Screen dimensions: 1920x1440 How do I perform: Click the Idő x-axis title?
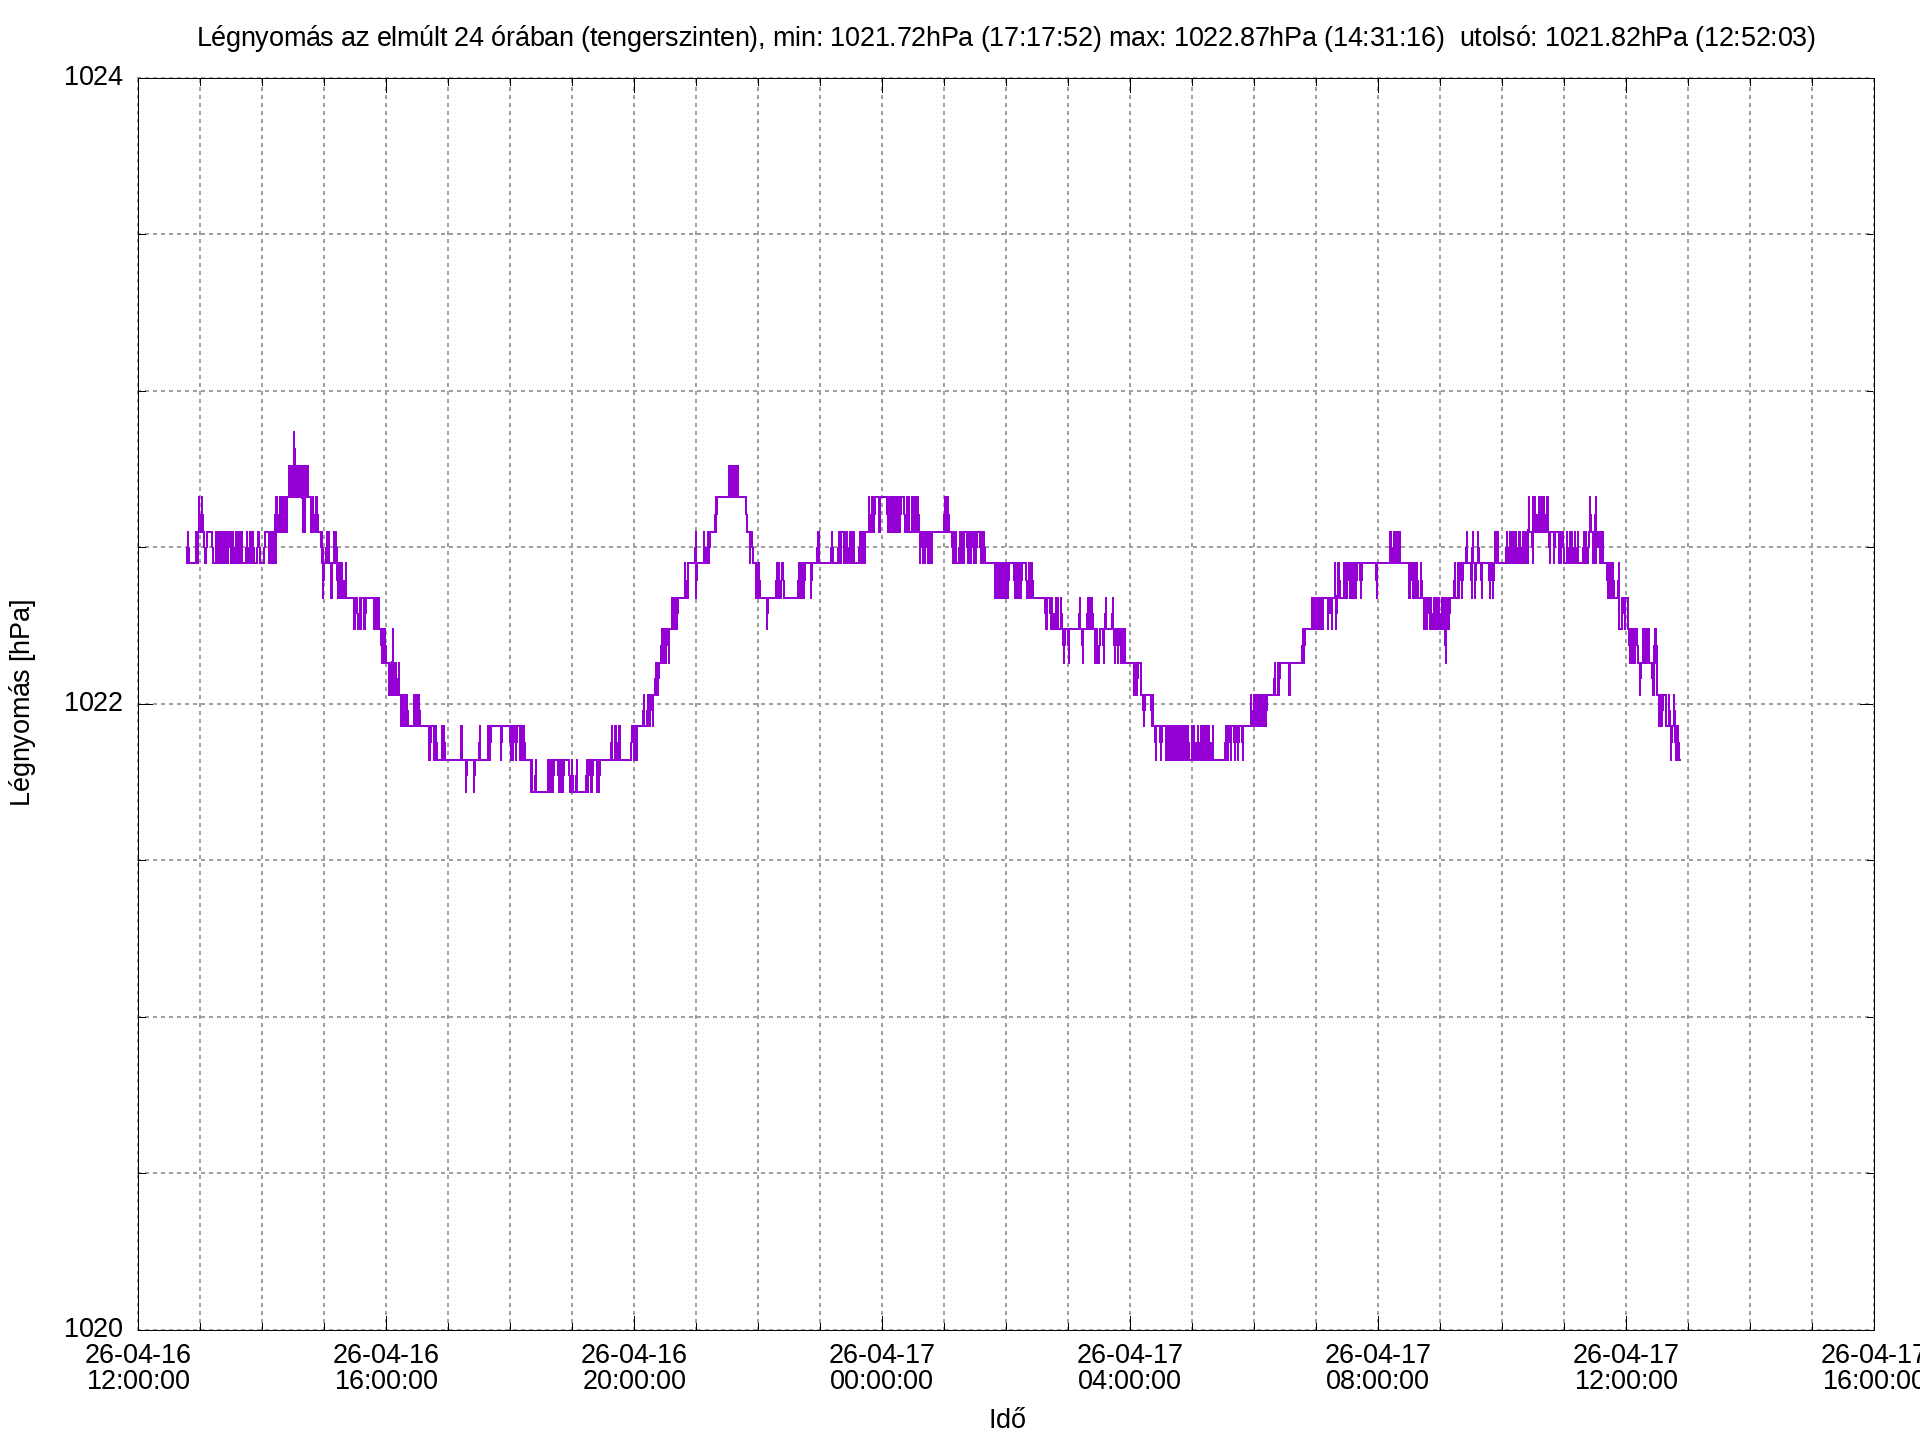(x=1006, y=1419)
